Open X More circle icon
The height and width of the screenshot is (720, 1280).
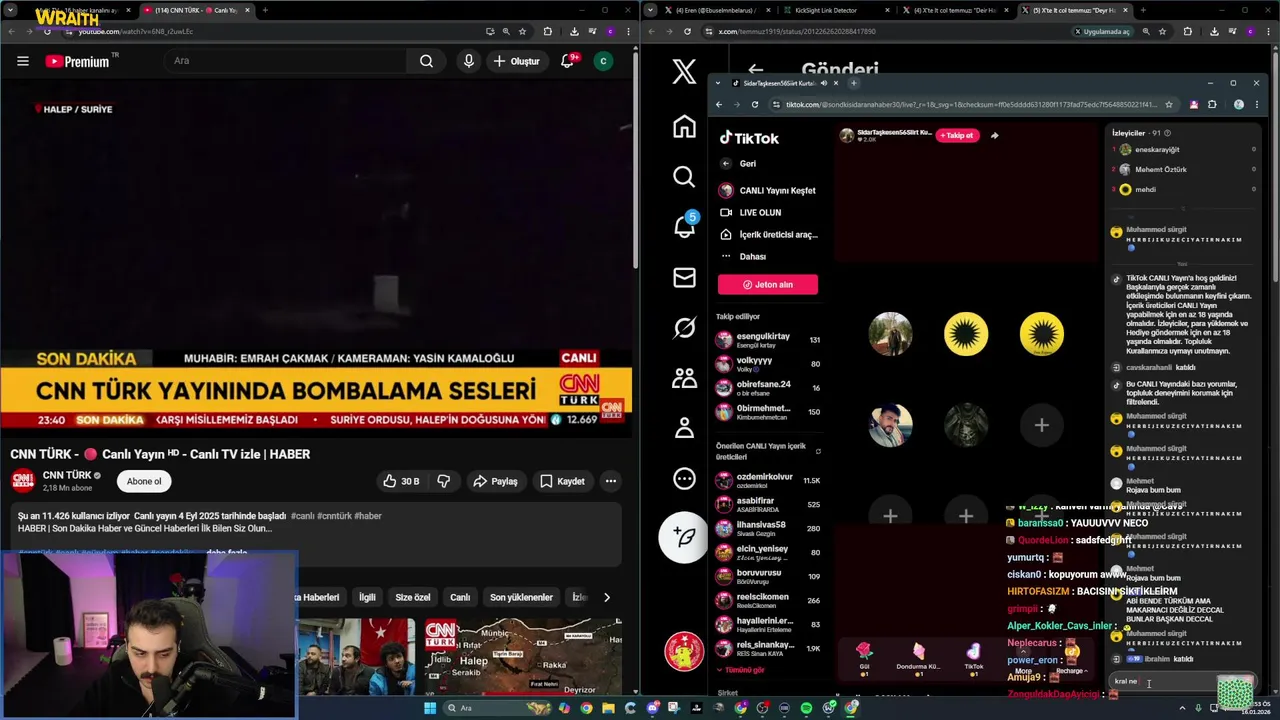pyautogui.click(x=684, y=478)
